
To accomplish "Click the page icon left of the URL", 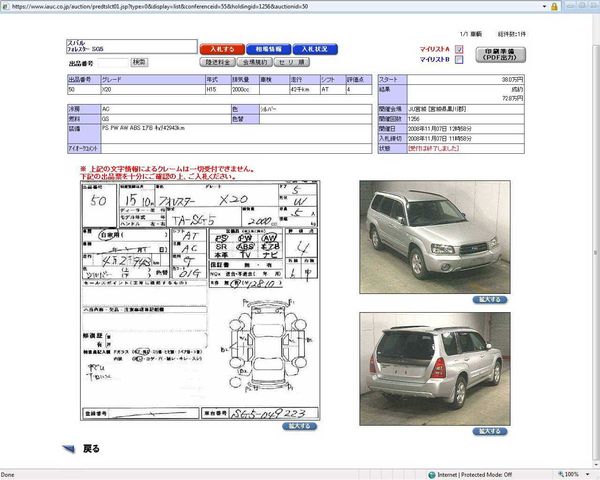I will (5, 7).
